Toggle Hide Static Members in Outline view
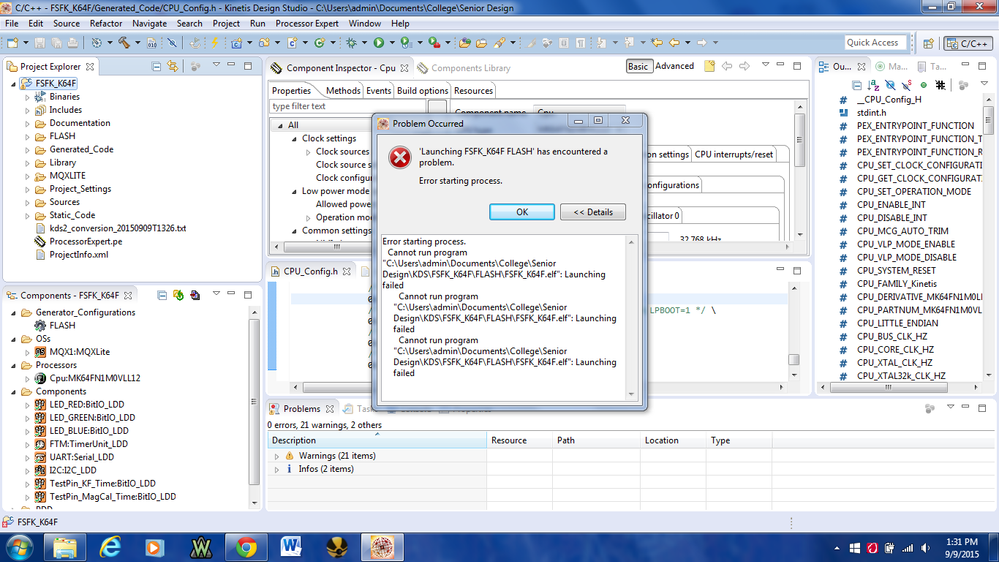This screenshot has height=562, width=999. coord(907,85)
